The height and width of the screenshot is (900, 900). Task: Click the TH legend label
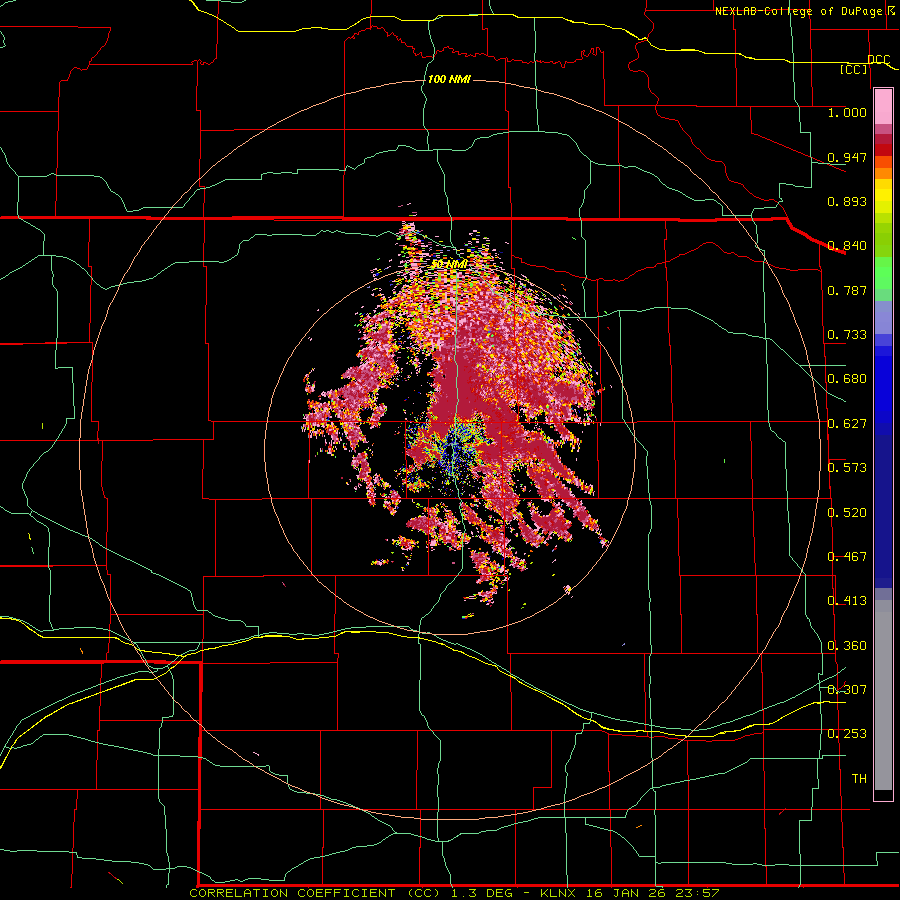point(859,778)
